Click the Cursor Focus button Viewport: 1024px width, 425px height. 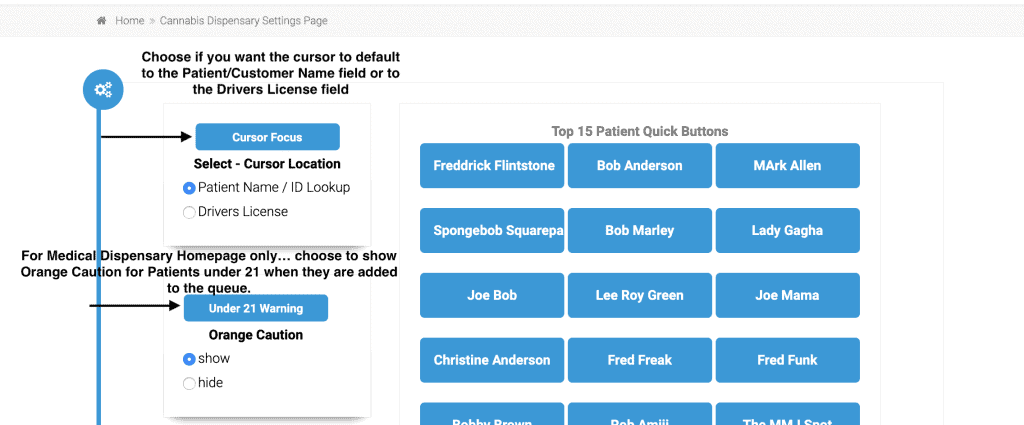[267, 137]
